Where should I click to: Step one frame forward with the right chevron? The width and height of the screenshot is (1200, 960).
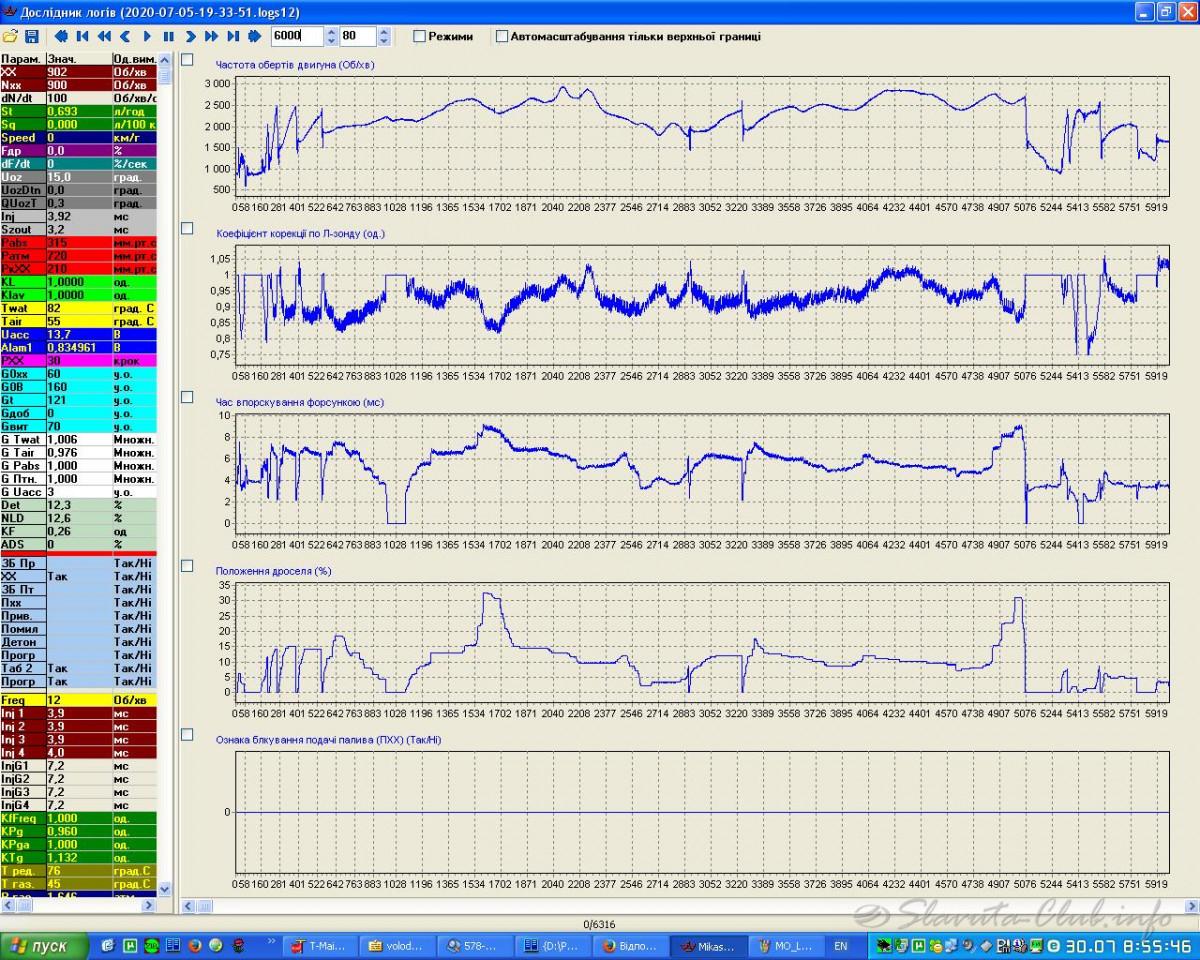pos(190,36)
